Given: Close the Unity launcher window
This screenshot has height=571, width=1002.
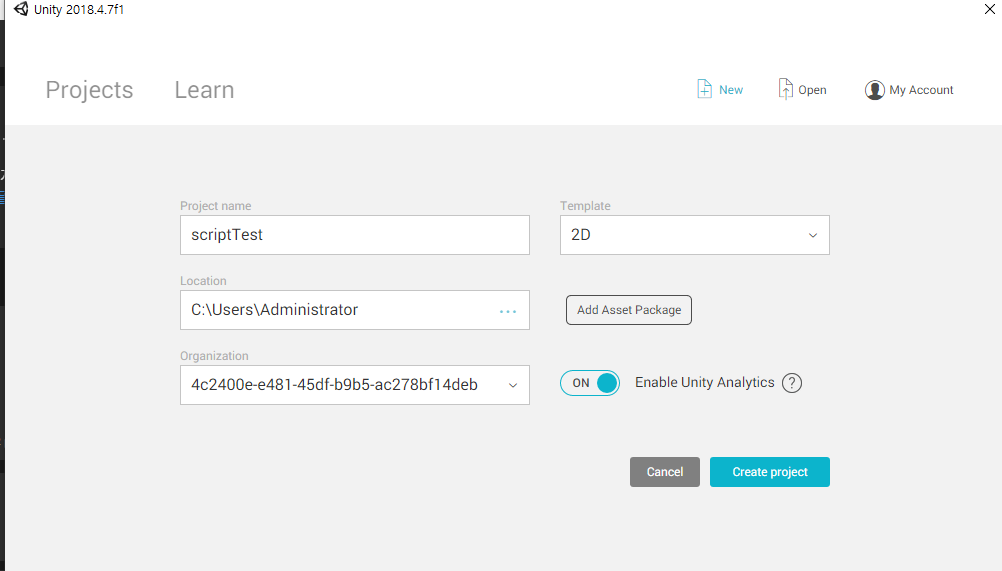Looking at the screenshot, I should [989, 9].
